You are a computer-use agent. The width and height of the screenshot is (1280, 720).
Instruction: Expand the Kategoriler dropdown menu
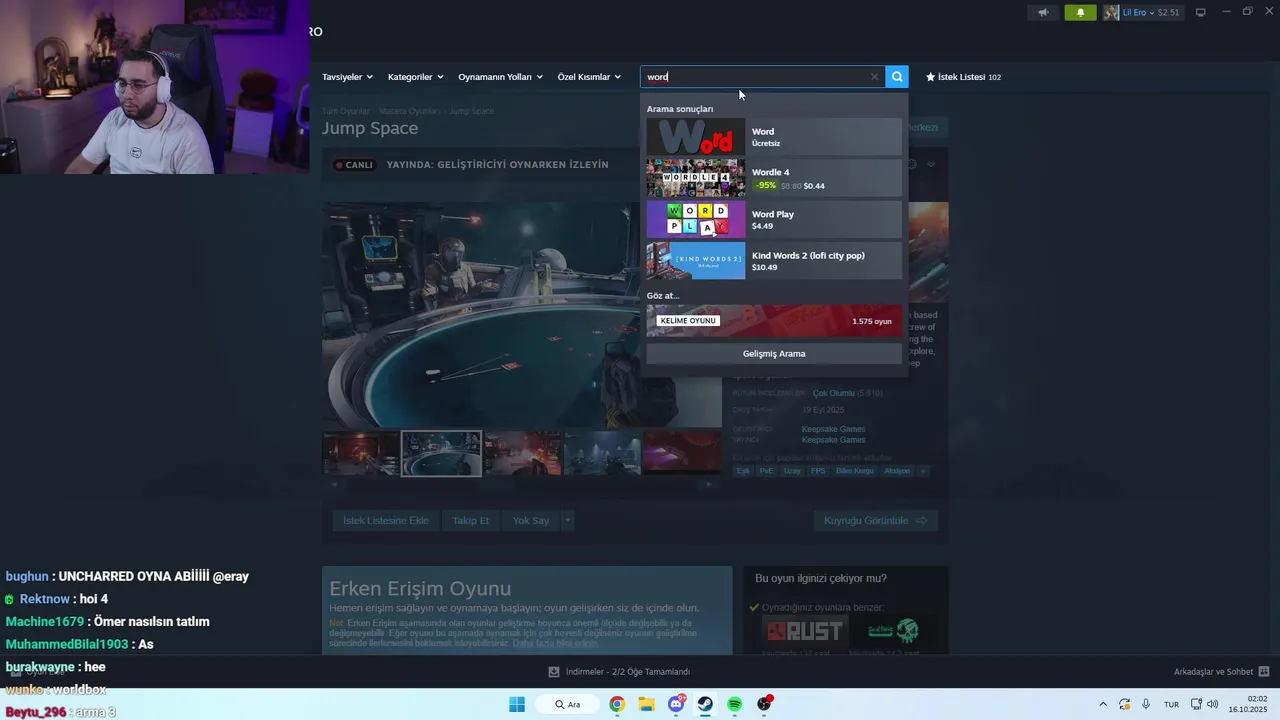415,77
